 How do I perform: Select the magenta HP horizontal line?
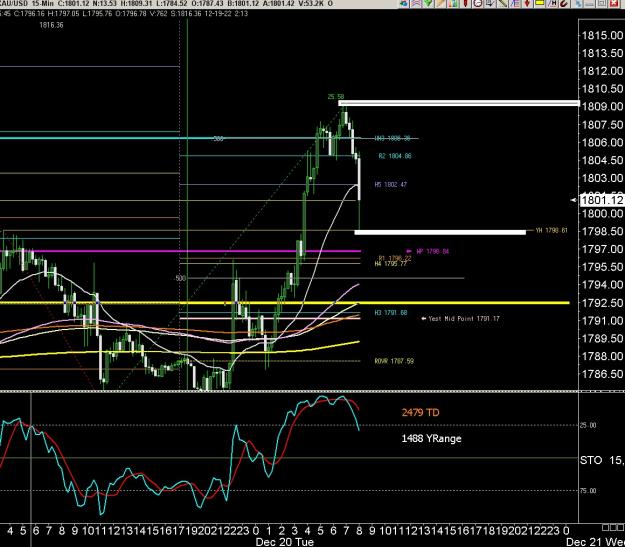click(180, 251)
